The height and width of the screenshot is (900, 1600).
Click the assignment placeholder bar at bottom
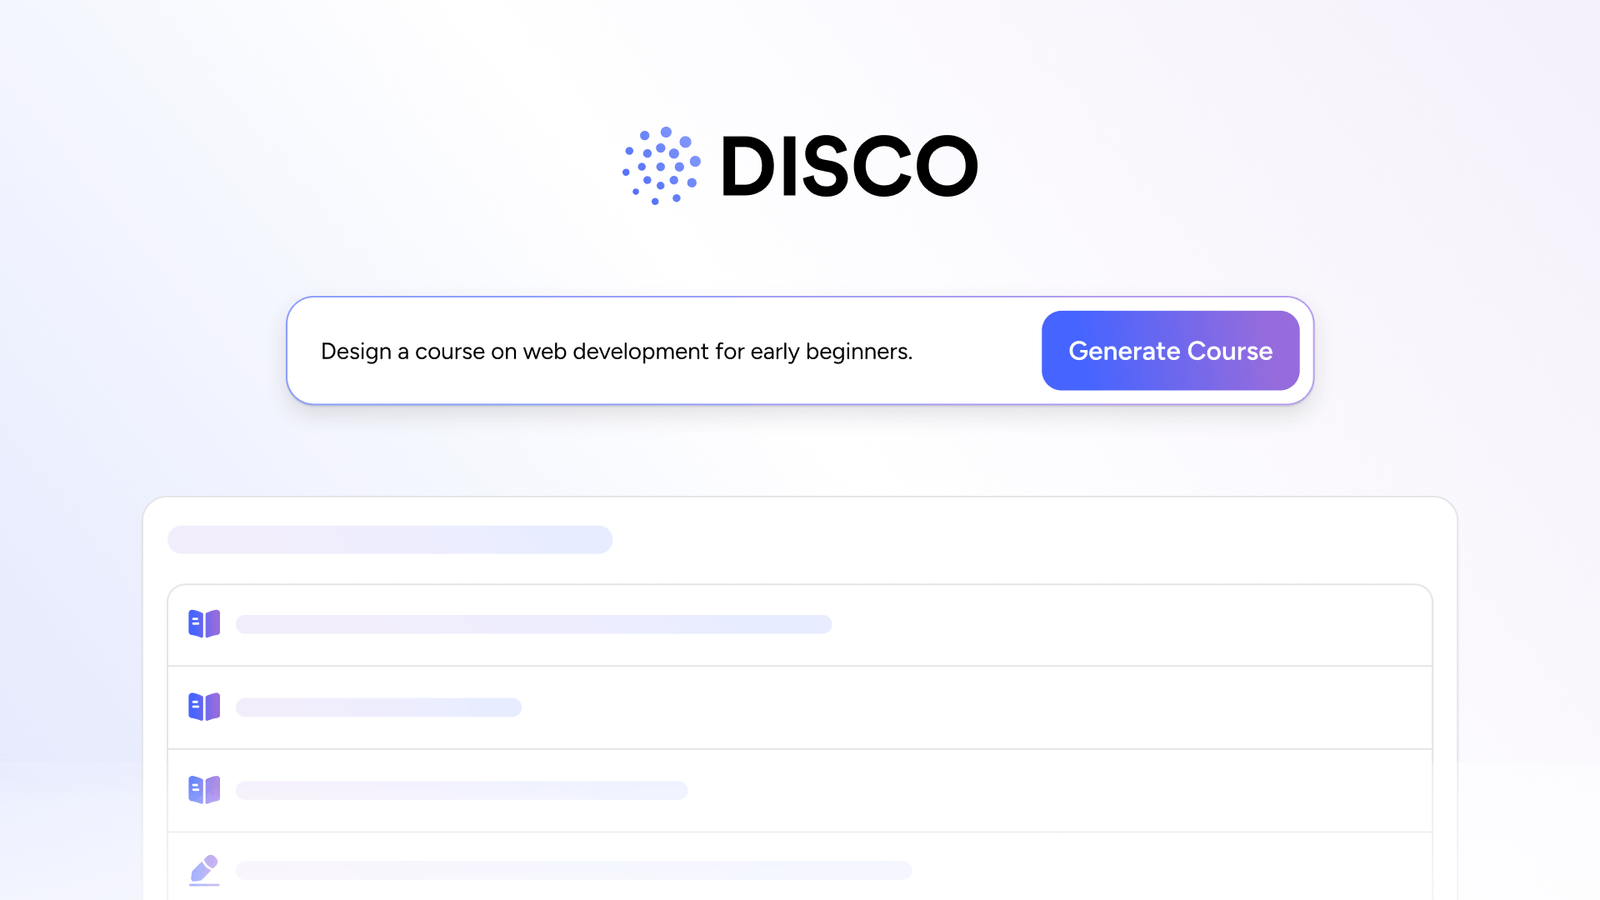click(575, 870)
